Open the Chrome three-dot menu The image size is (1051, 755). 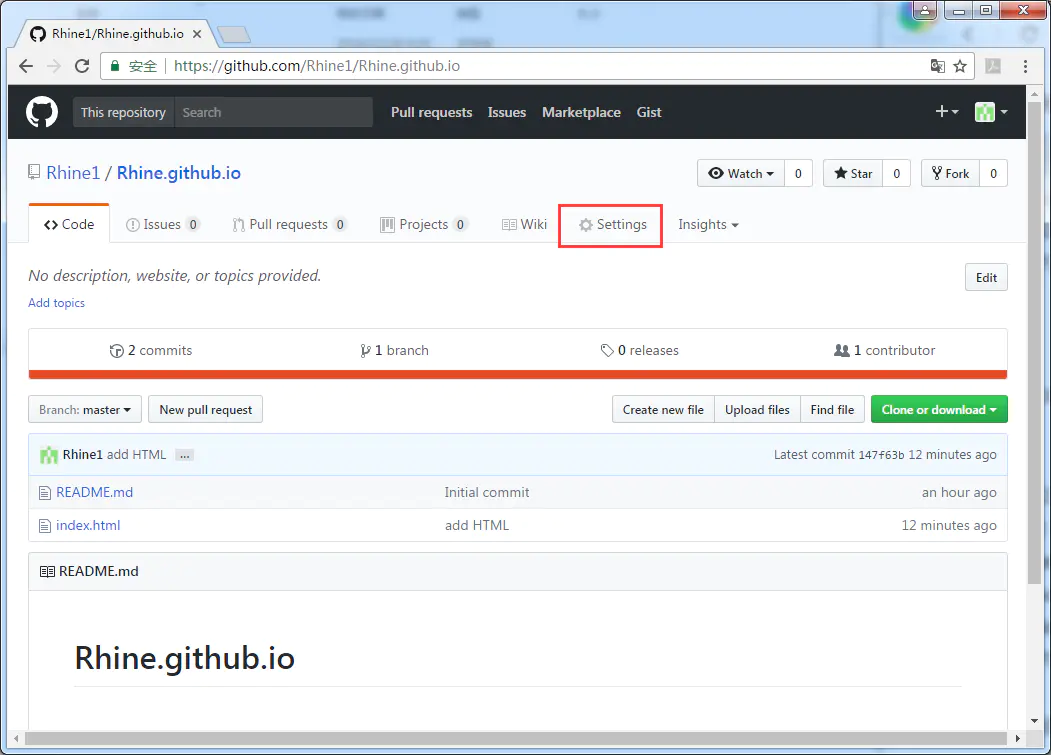pos(1025,66)
